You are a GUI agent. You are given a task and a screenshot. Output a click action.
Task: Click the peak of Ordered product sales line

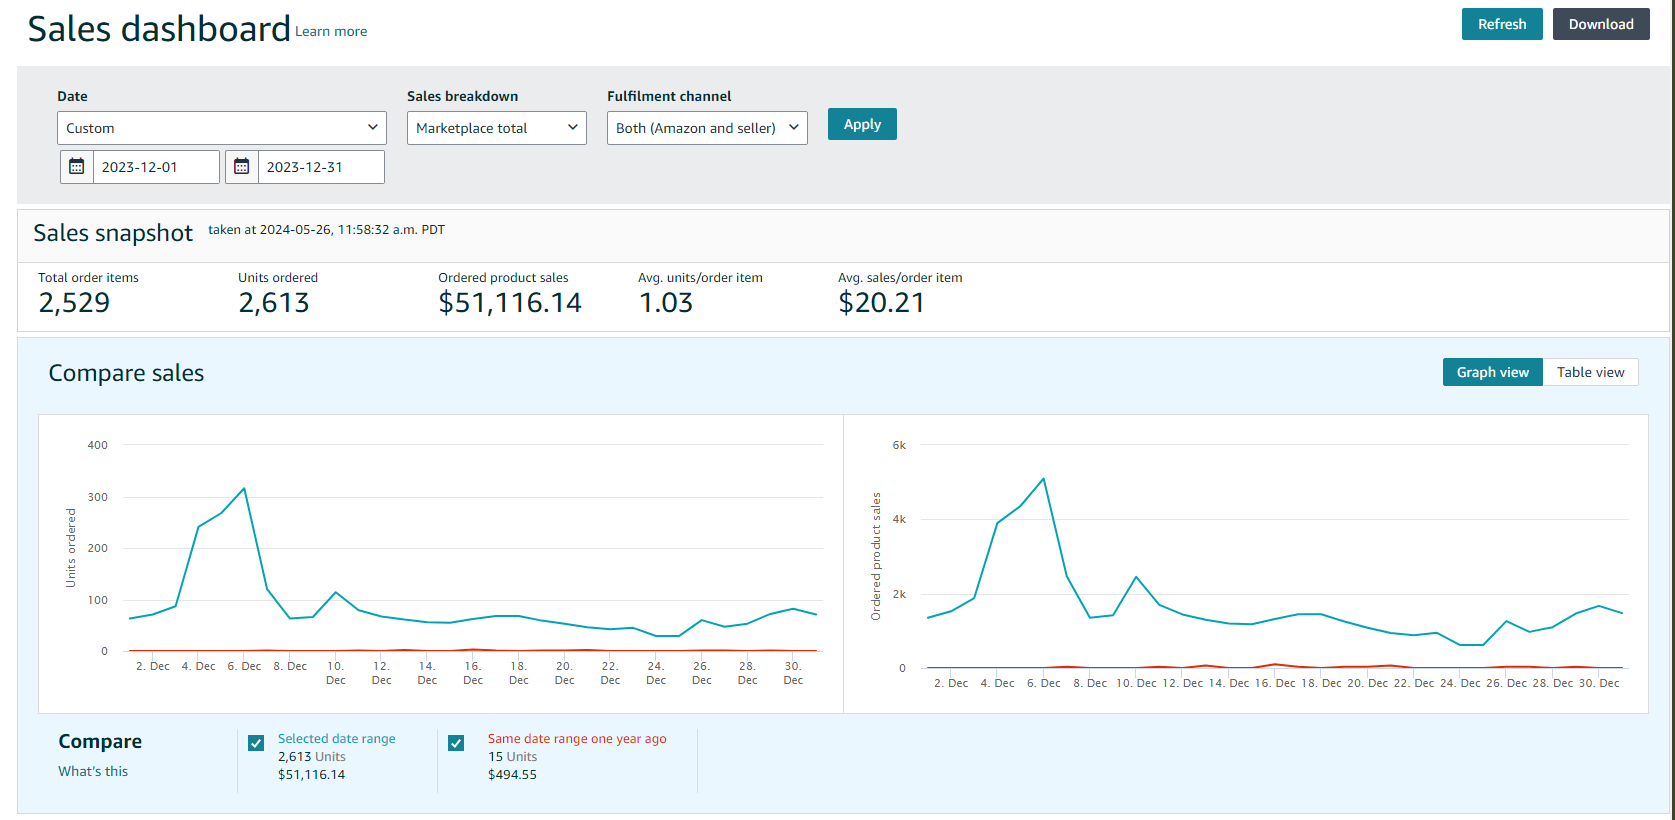(x=1044, y=479)
